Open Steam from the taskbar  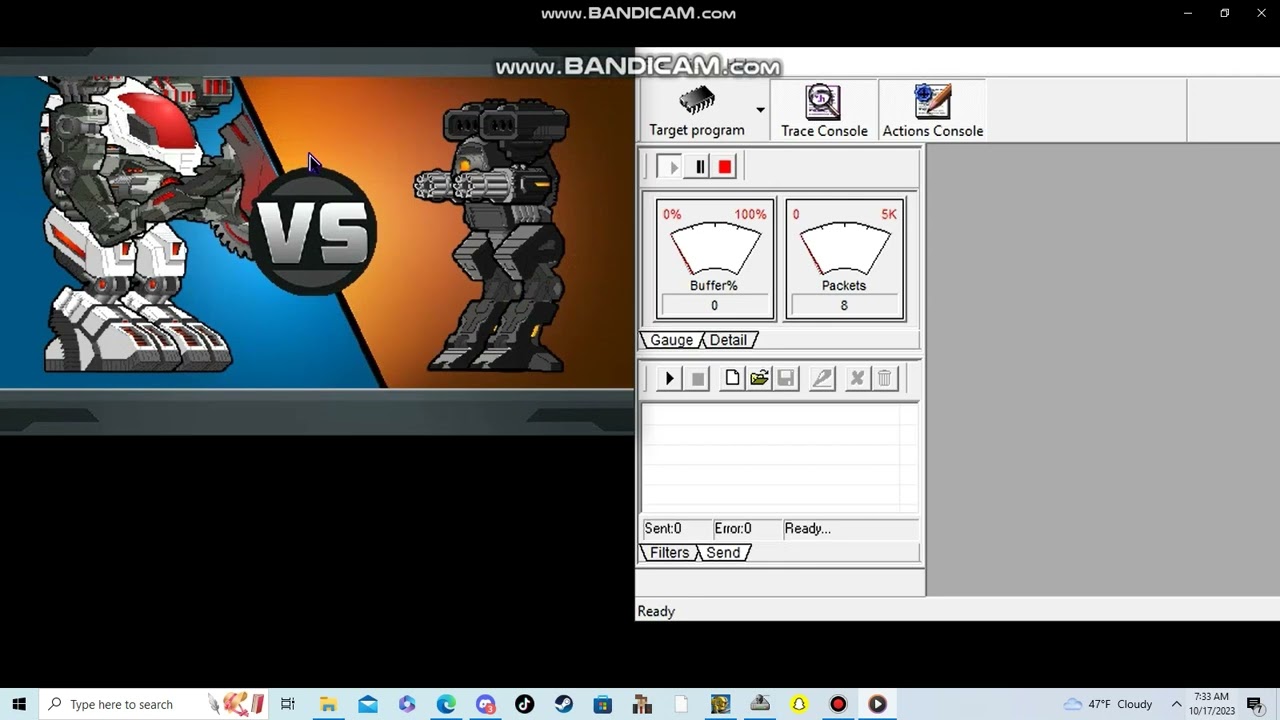[x=563, y=704]
